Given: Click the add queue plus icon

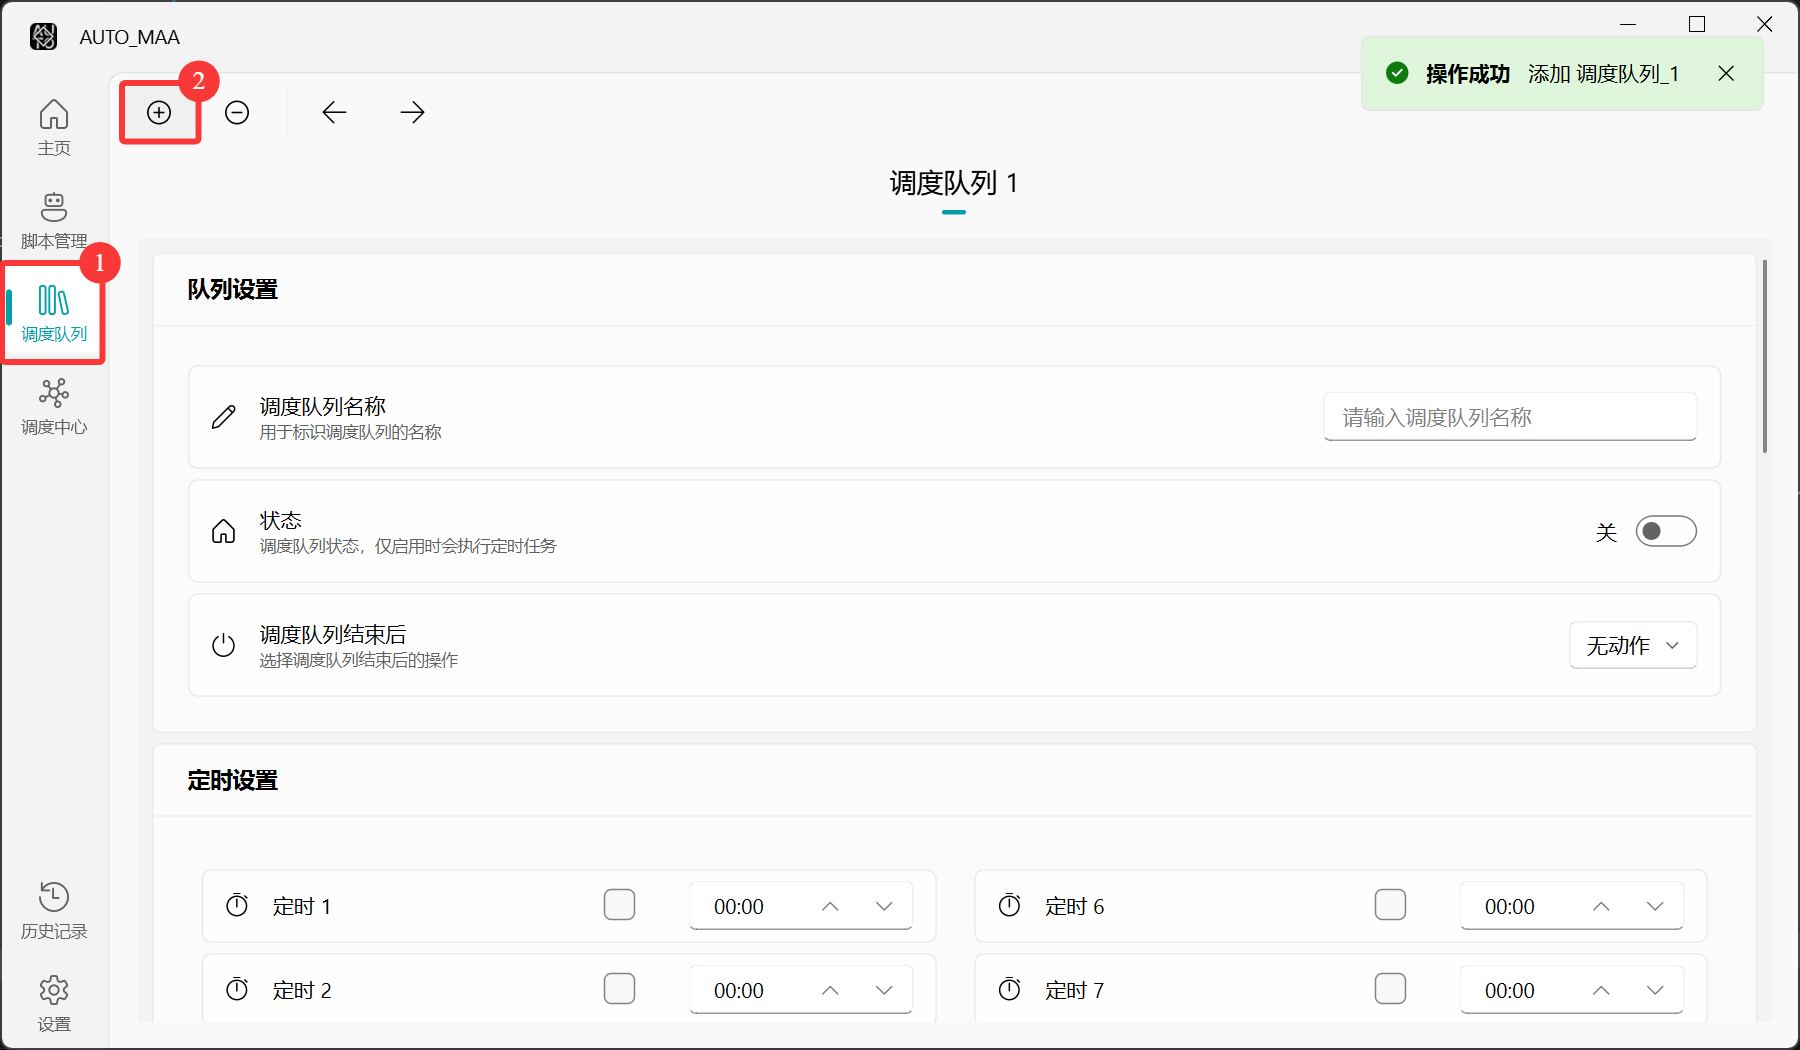Looking at the screenshot, I should coord(159,113).
